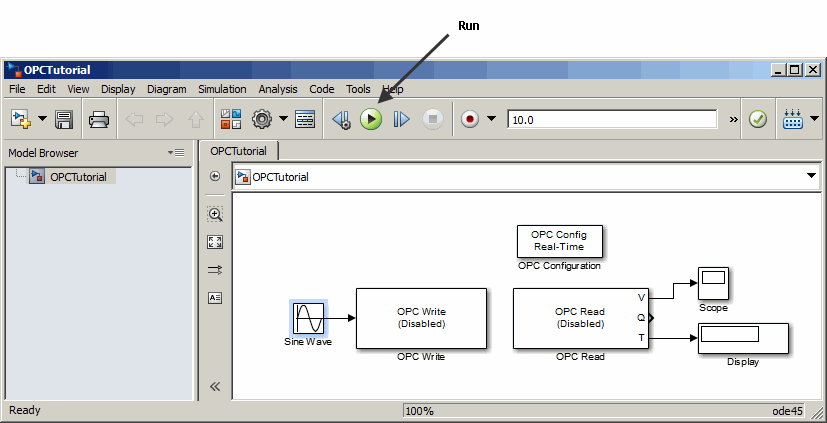Open the View menu

point(78,89)
